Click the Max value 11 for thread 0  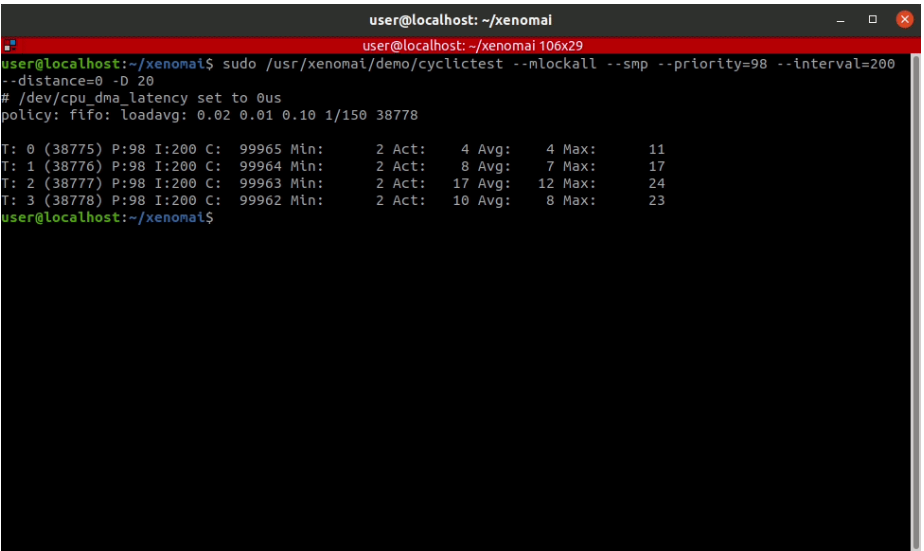(656, 149)
